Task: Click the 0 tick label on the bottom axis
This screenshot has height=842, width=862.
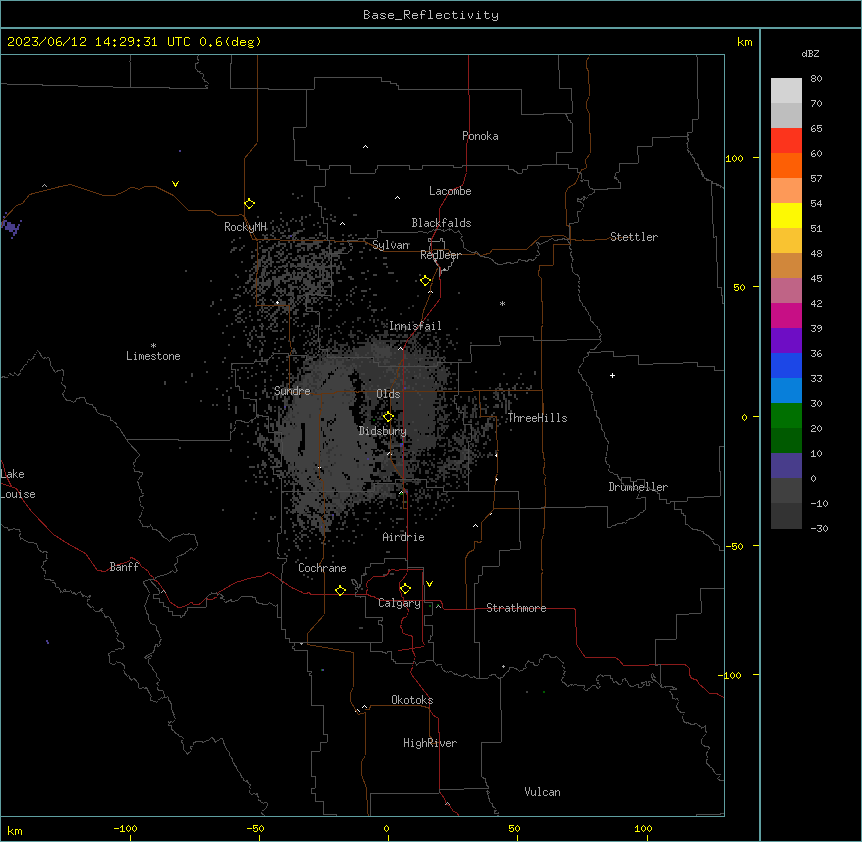Action: click(x=386, y=828)
